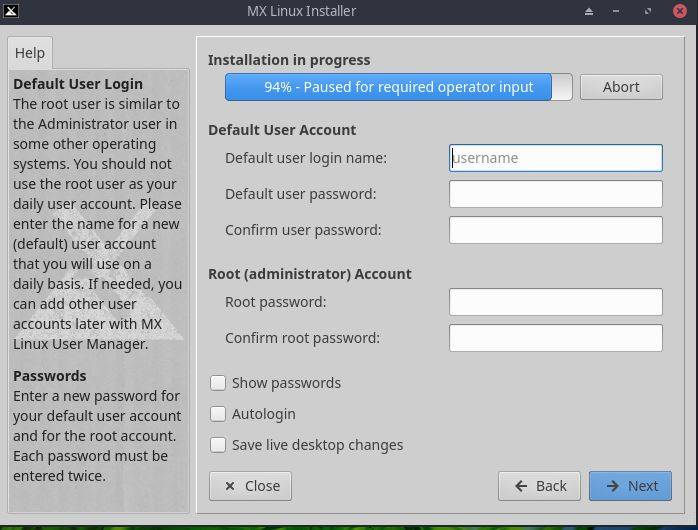
Task: Click the 'Installation in progress' heading
Action: pos(289,60)
